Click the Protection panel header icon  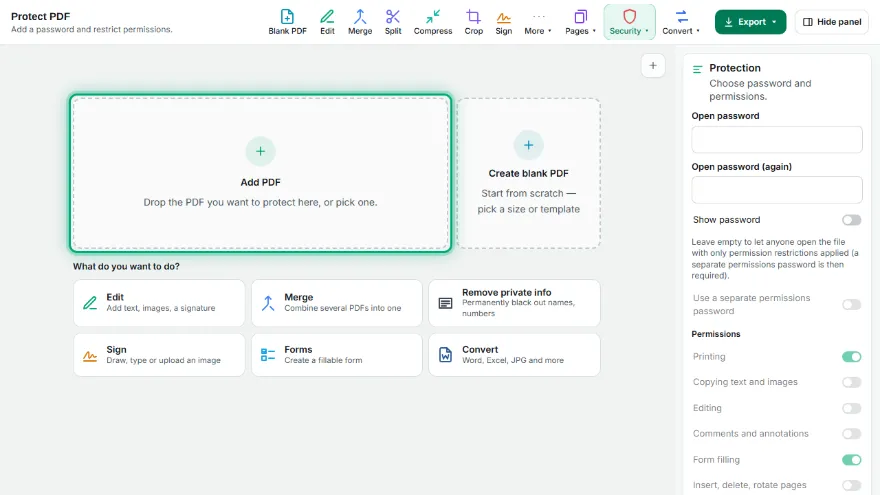pyautogui.click(x=698, y=70)
